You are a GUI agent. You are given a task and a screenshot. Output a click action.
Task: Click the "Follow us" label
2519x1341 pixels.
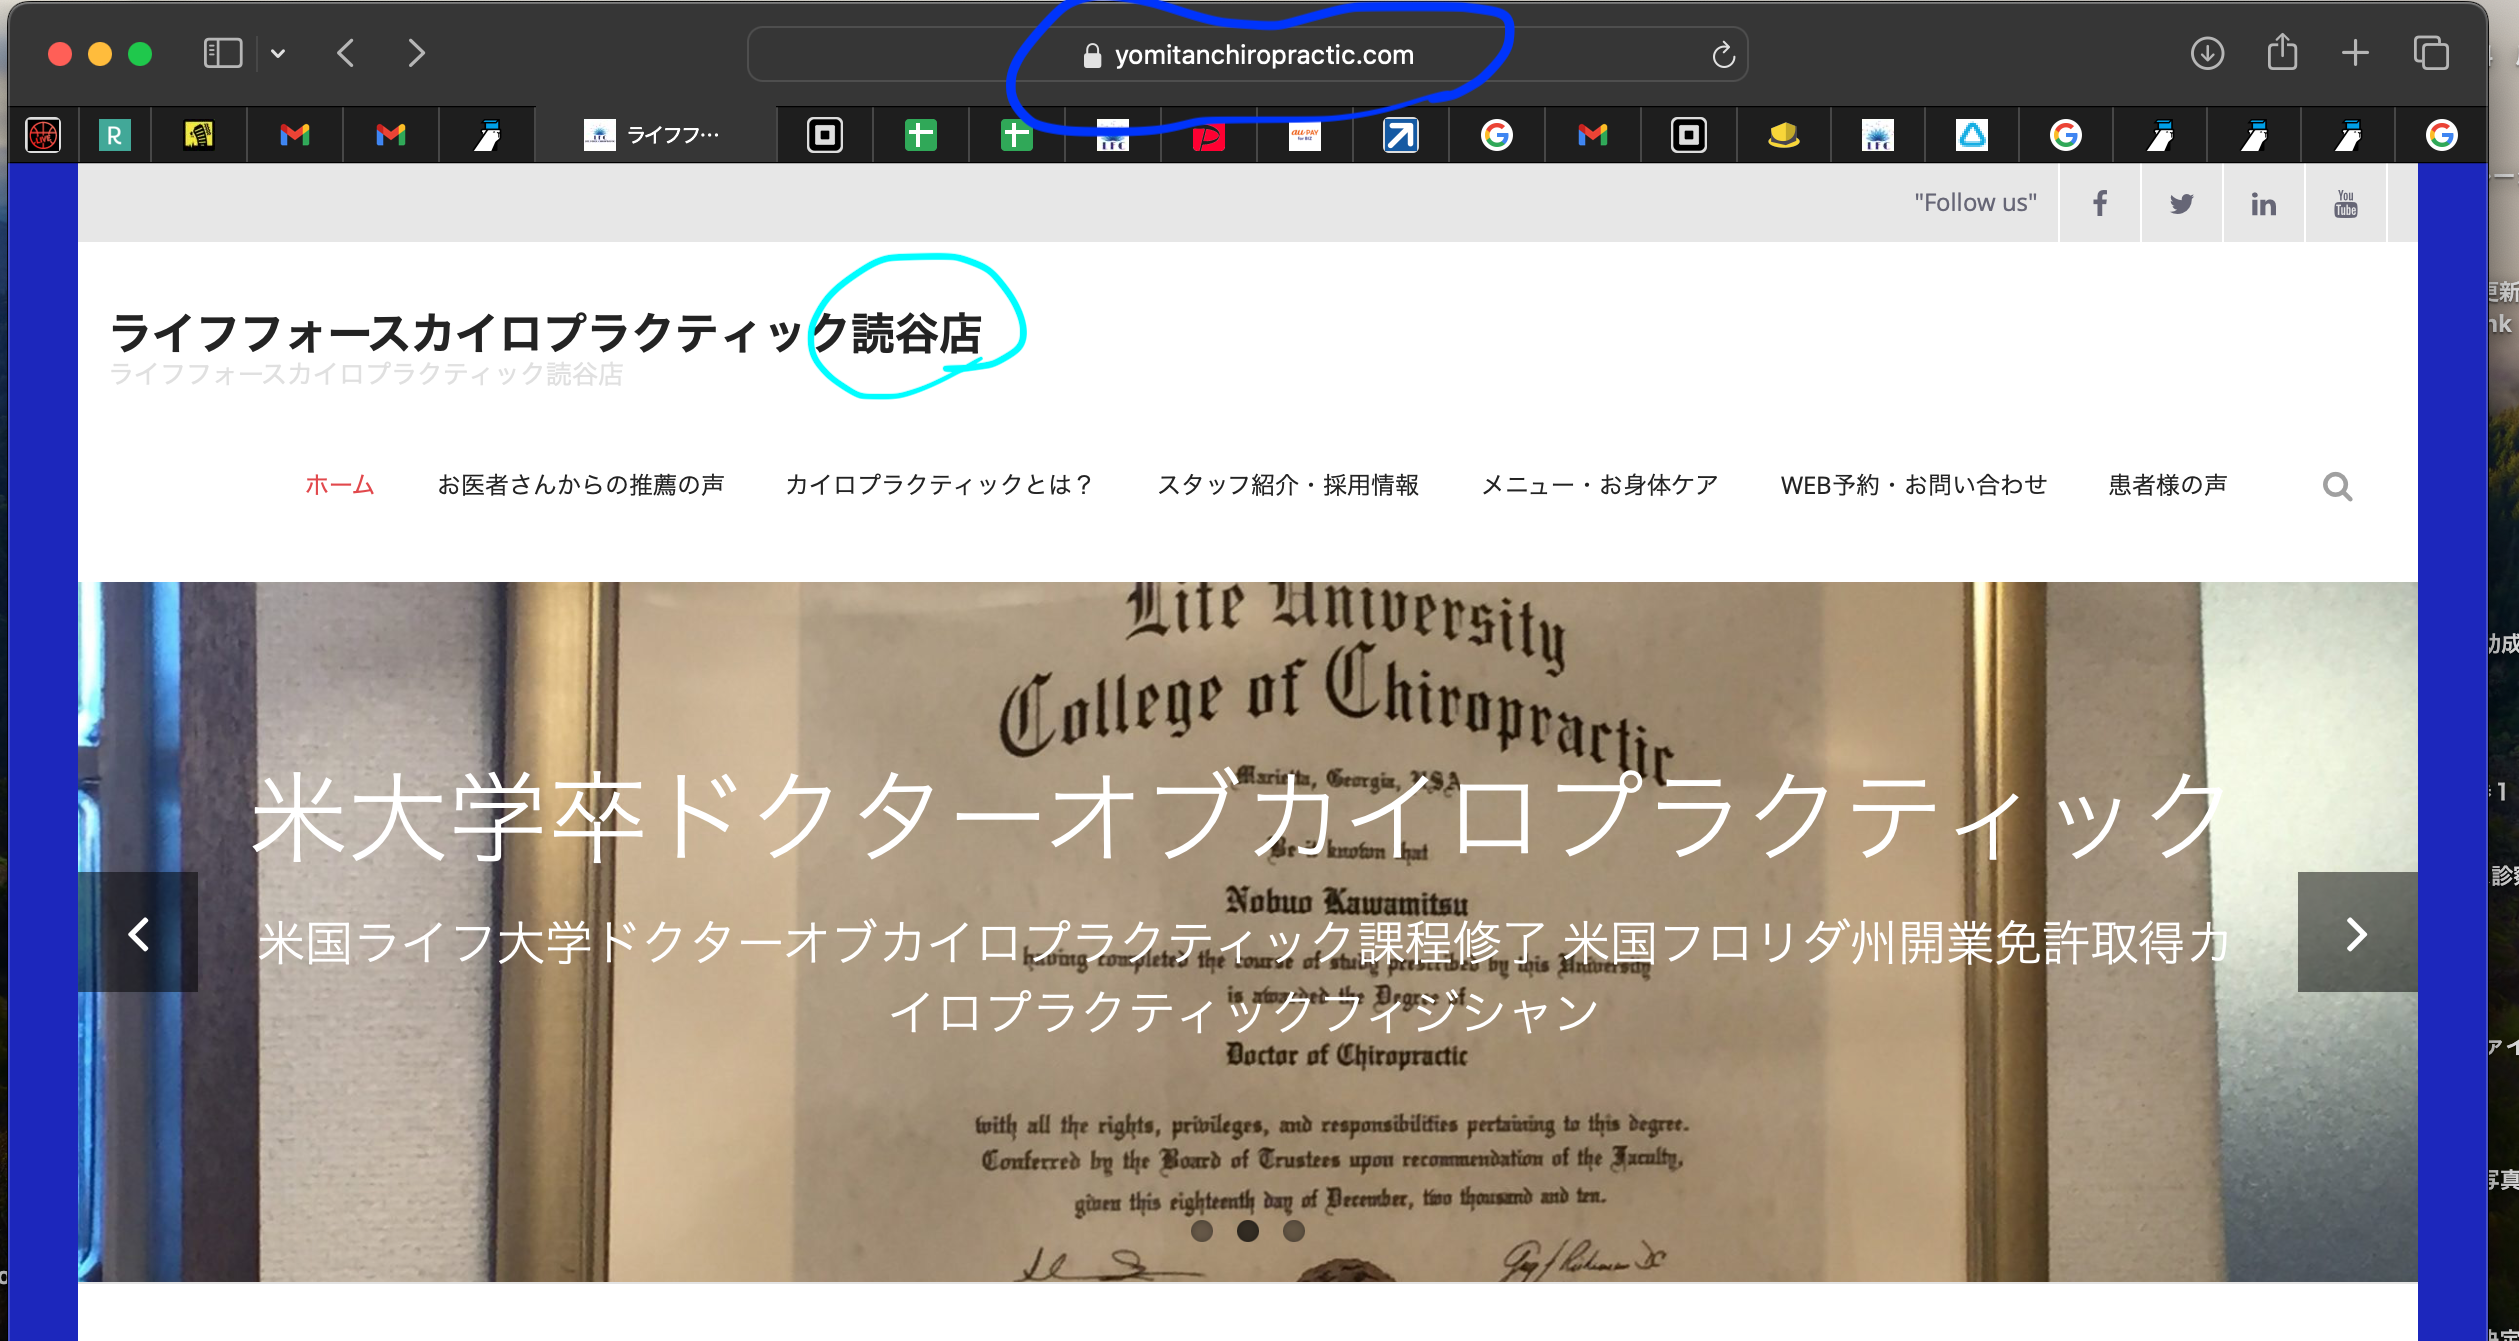coord(1975,203)
